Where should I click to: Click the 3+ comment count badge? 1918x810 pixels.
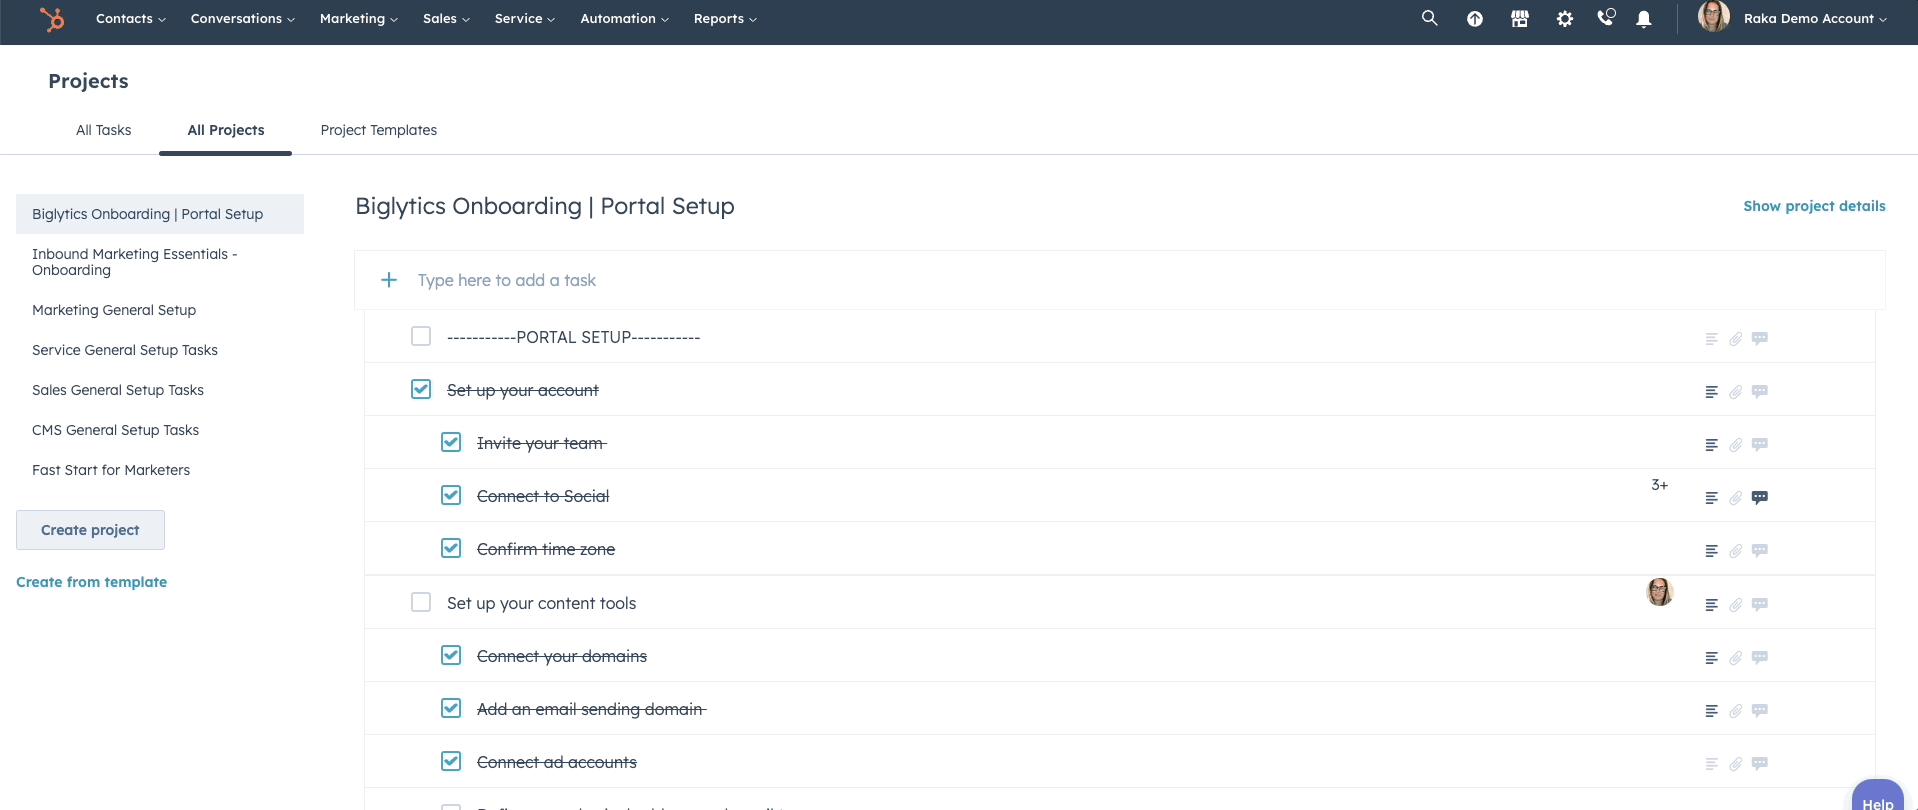[x=1659, y=485]
